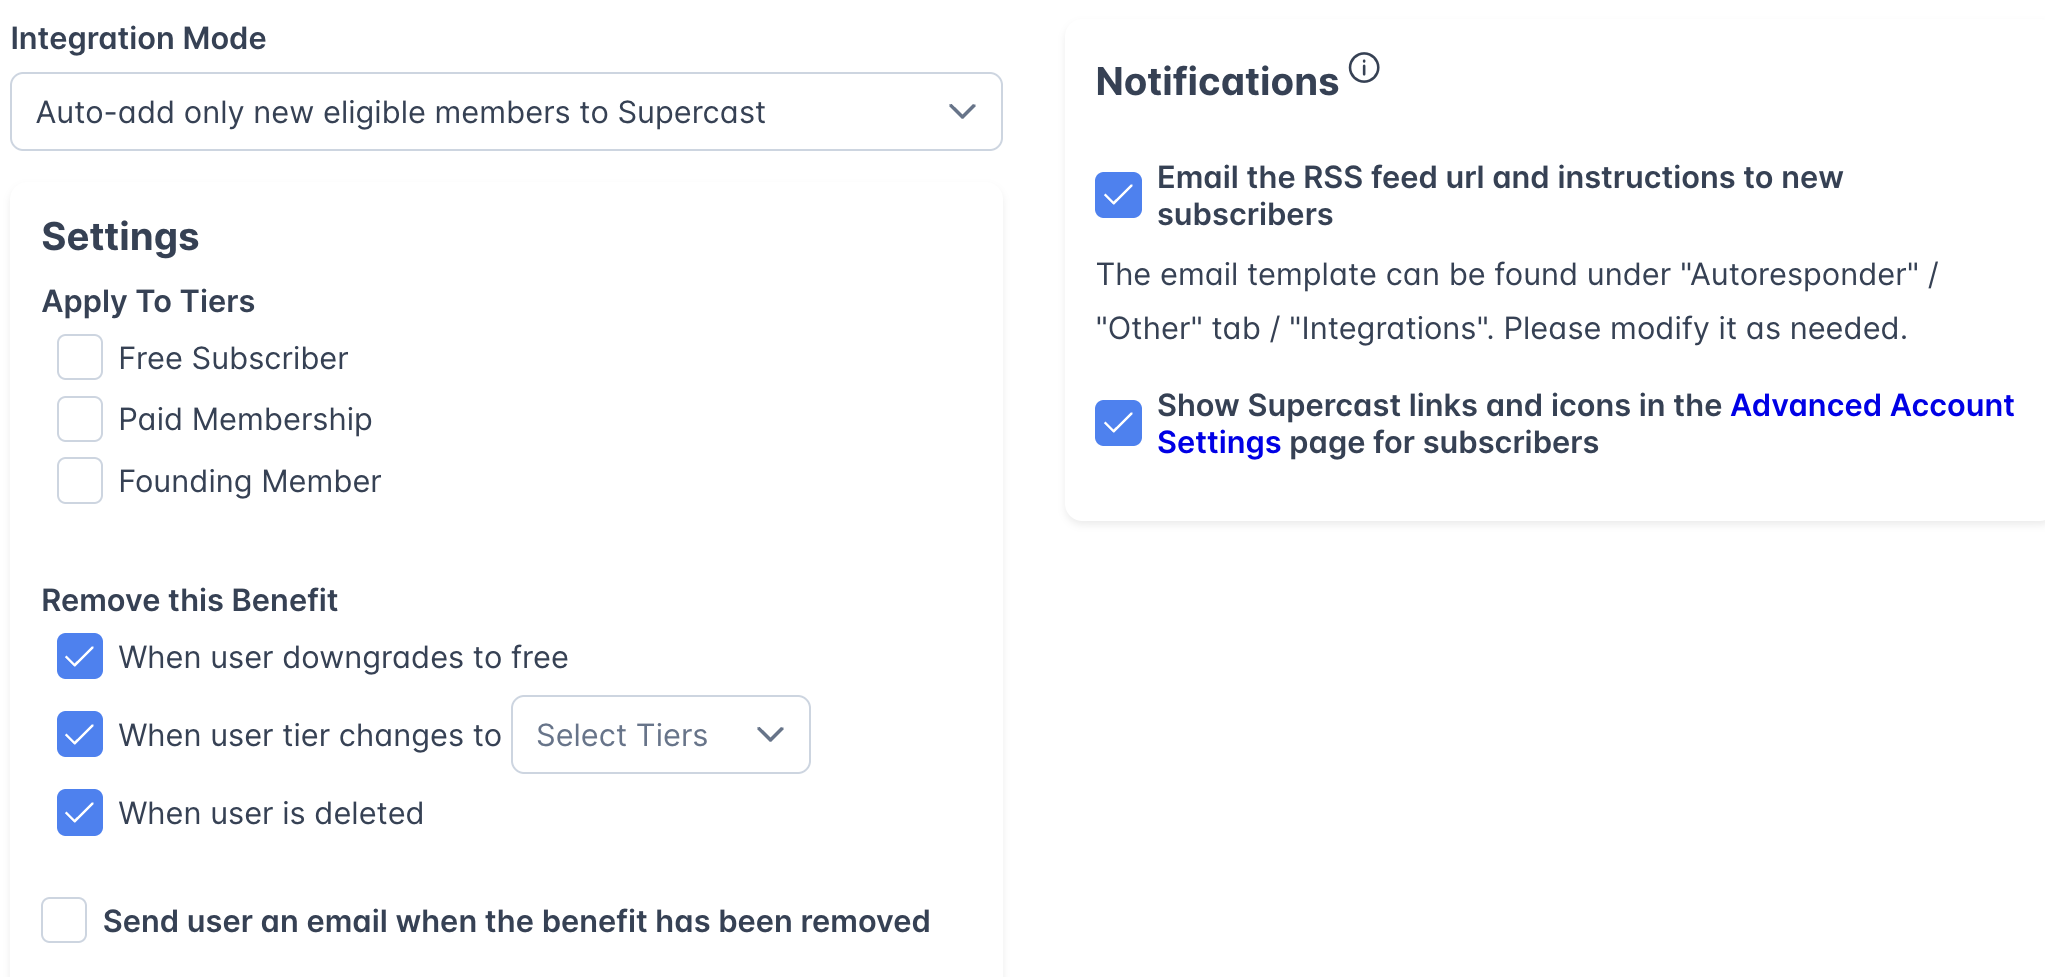
Task: Tick the Founding Member checkbox
Action: pos(80,481)
